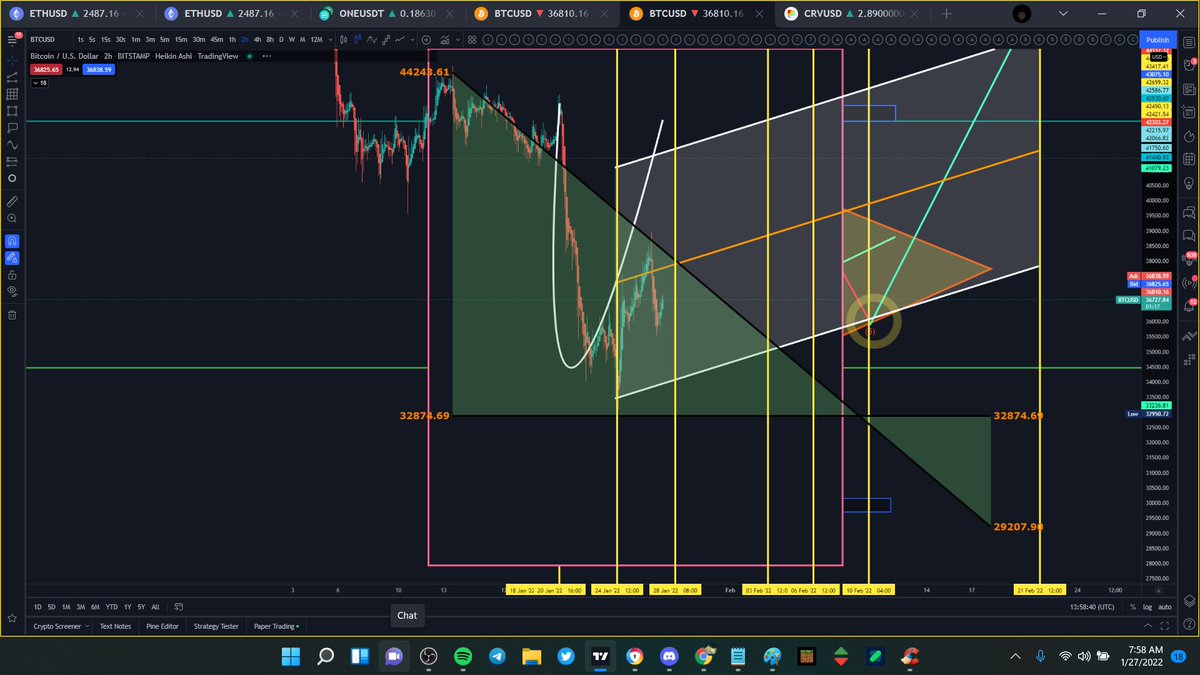Click the 13:58:40 UTC timezone label
The width and height of the screenshot is (1200, 675).
[x=1092, y=607]
